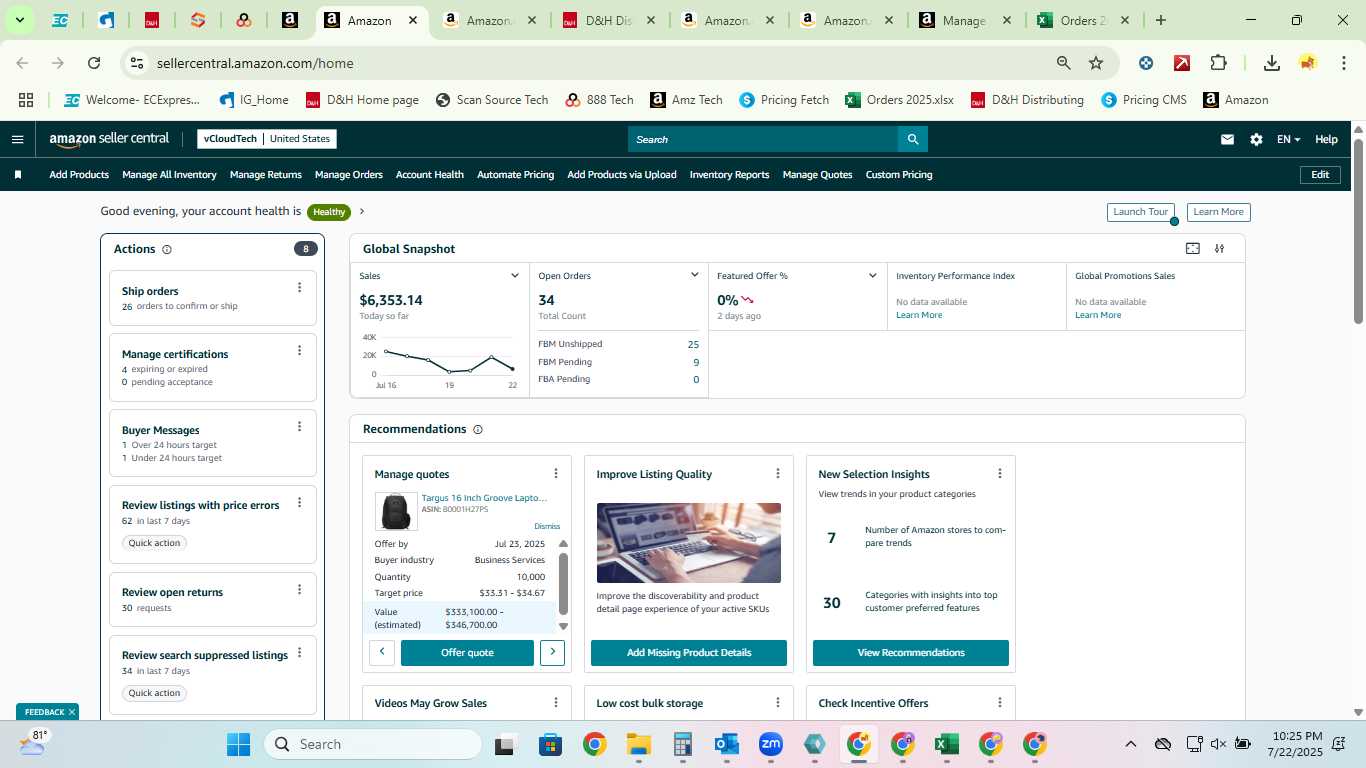1366x768 pixels.
Task: Open Ship orders three-dot menu
Action: coord(299,288)
